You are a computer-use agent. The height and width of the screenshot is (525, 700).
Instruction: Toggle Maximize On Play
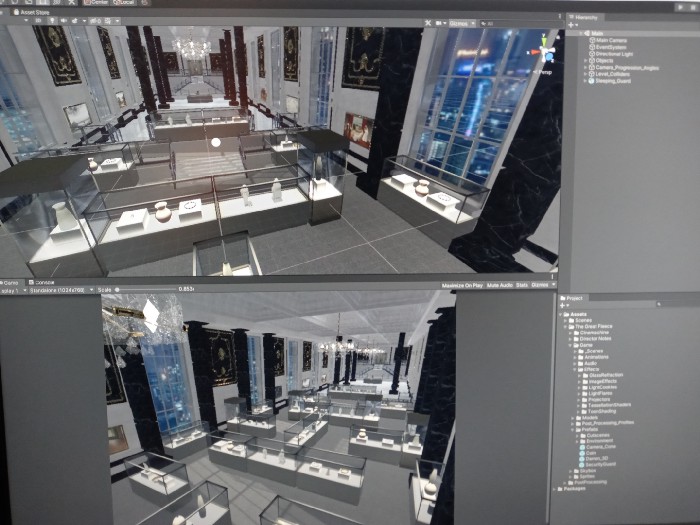[x=463, y=285]
